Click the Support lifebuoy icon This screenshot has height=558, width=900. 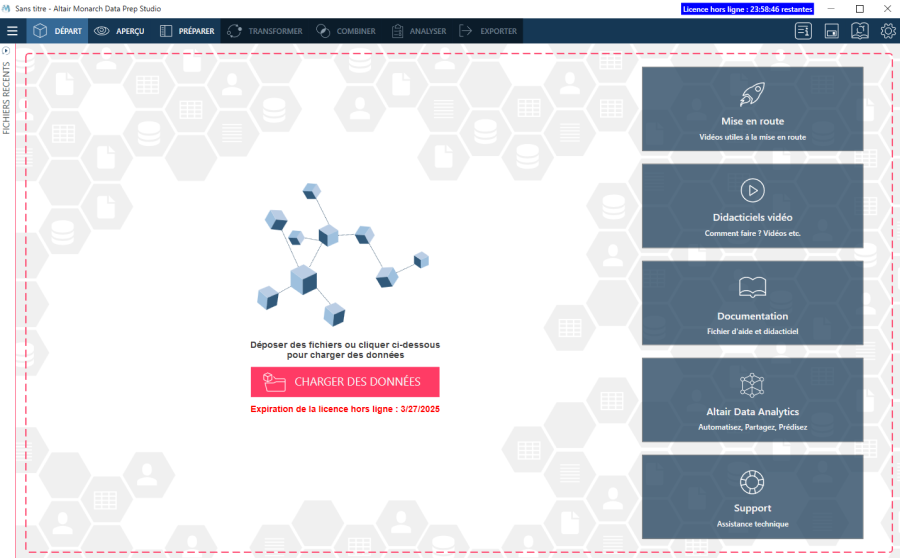click(x=752, y=481)
